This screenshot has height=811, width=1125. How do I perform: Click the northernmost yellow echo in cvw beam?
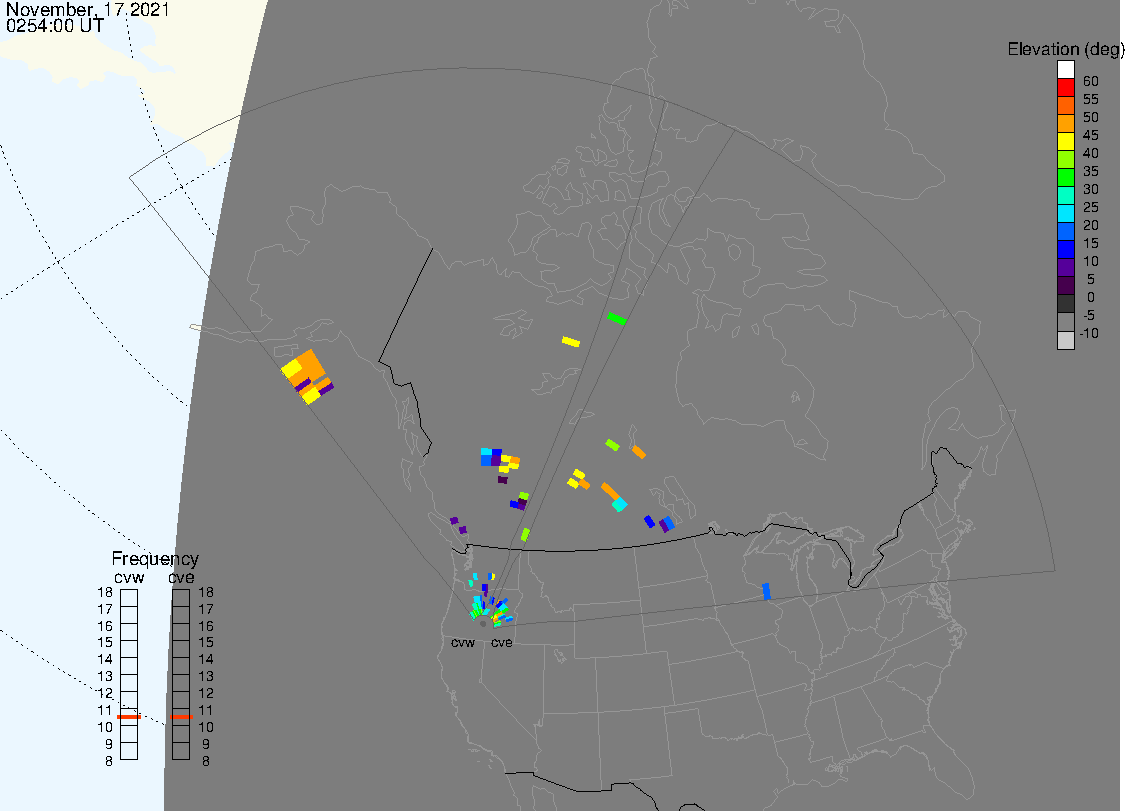tap(571, 342)
